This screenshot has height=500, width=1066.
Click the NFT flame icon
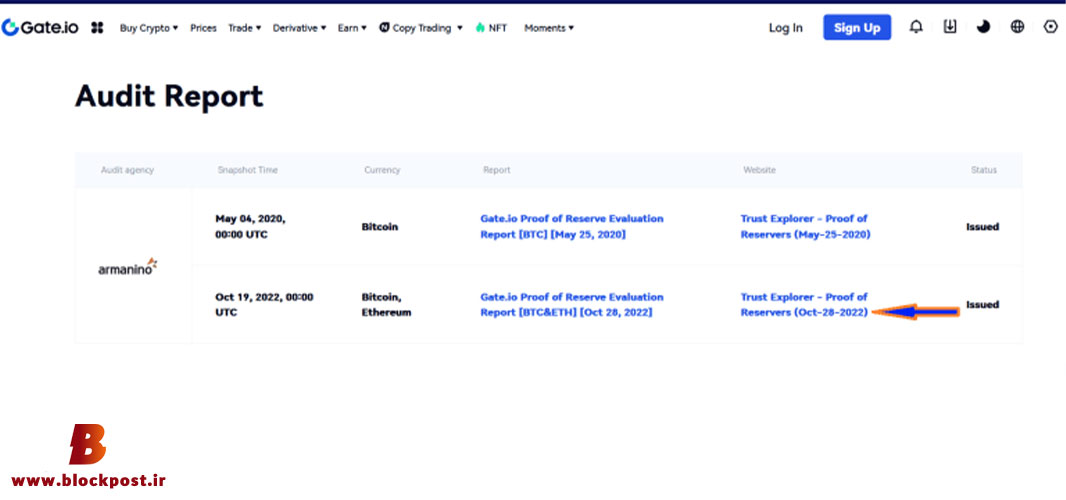(x=480, y=28)
